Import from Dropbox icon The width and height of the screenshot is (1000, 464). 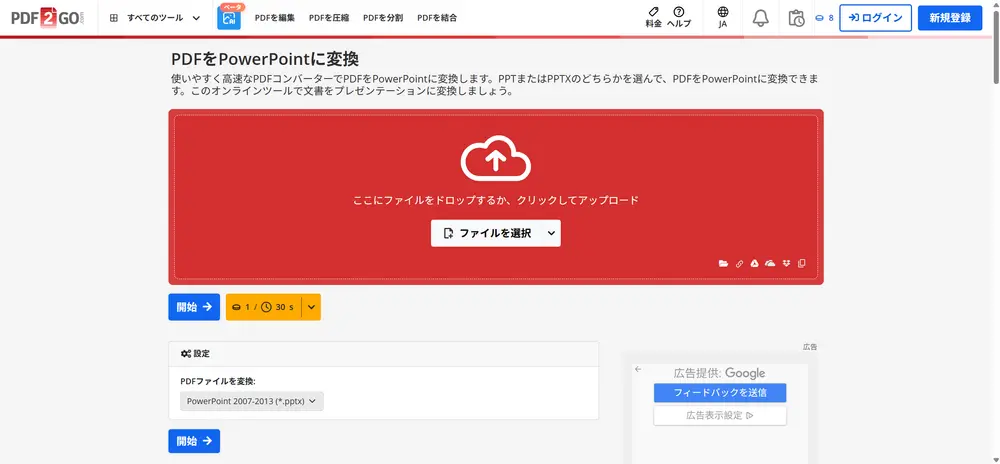786,263
